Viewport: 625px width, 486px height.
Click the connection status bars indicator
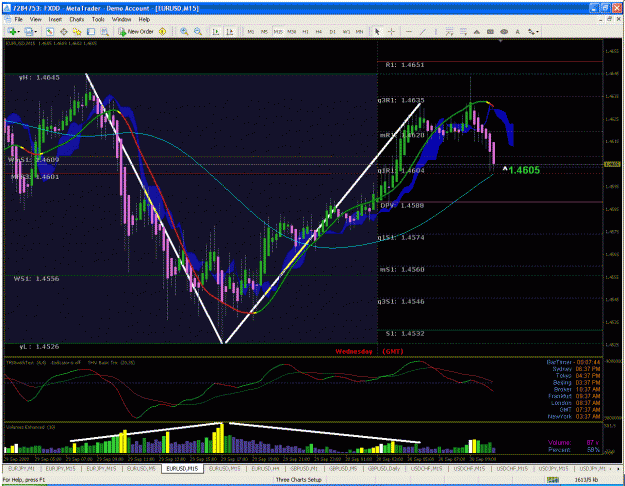[553, 480]
